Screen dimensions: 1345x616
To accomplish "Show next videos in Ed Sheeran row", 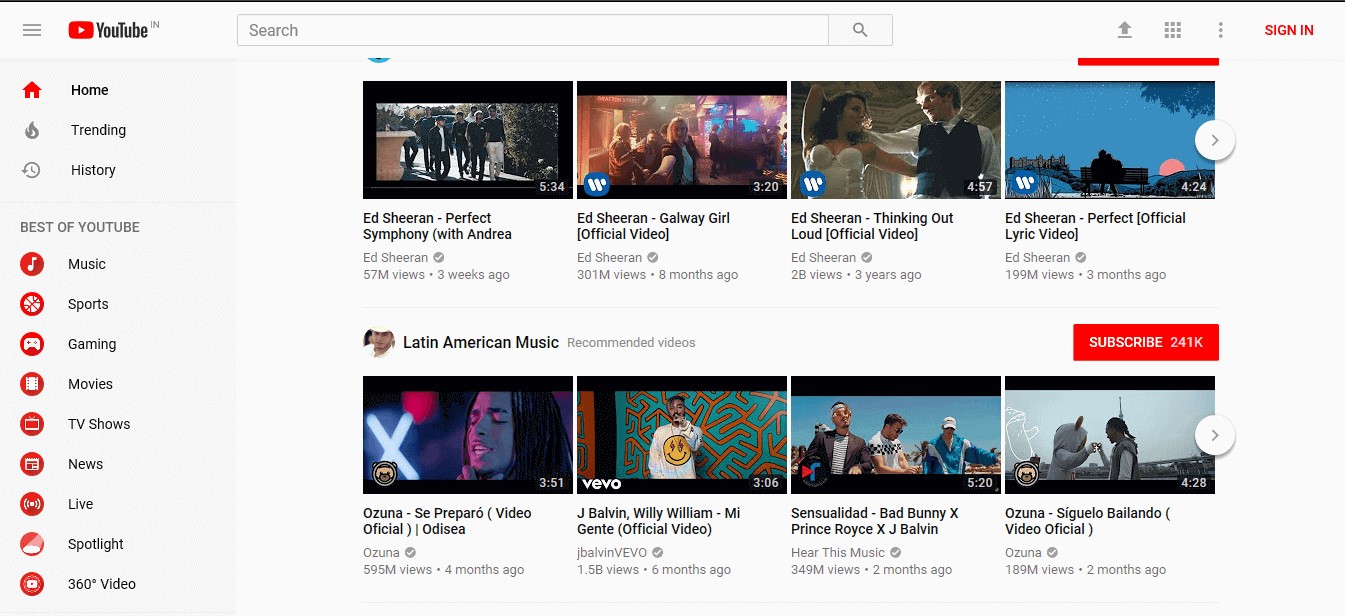I will click(x=1215, y=140).
